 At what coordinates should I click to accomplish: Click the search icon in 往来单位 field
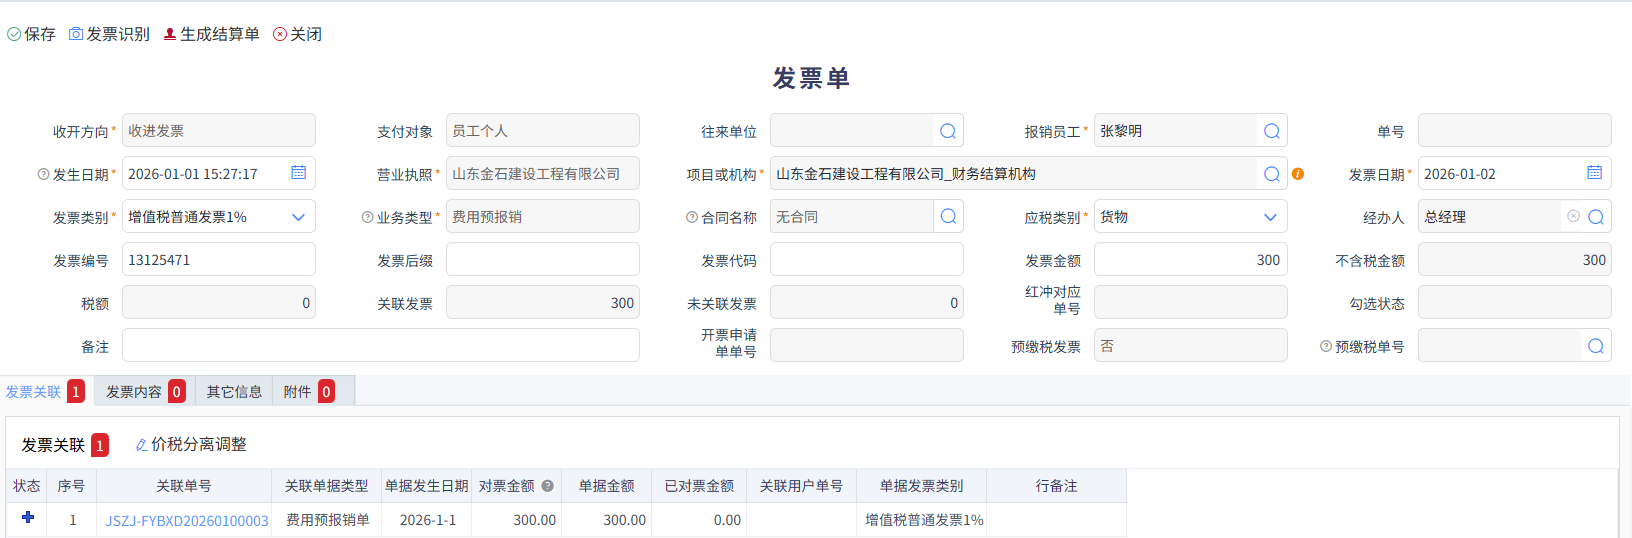pyautogui.click(x=948, y=131)
